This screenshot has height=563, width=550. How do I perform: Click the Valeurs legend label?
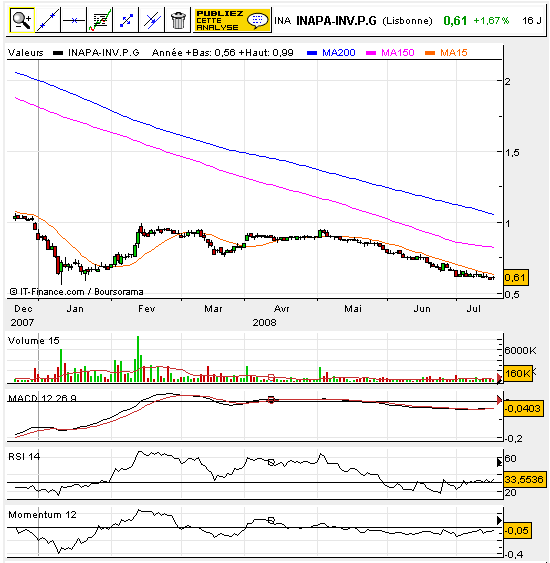(x=25, y=53)
